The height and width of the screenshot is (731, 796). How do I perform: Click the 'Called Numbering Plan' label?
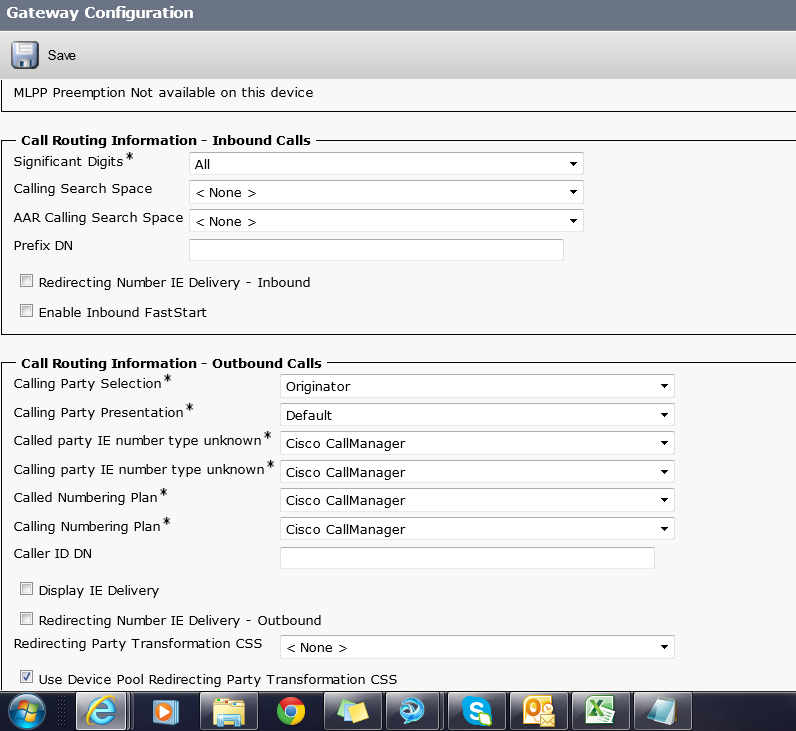point(86,497)
